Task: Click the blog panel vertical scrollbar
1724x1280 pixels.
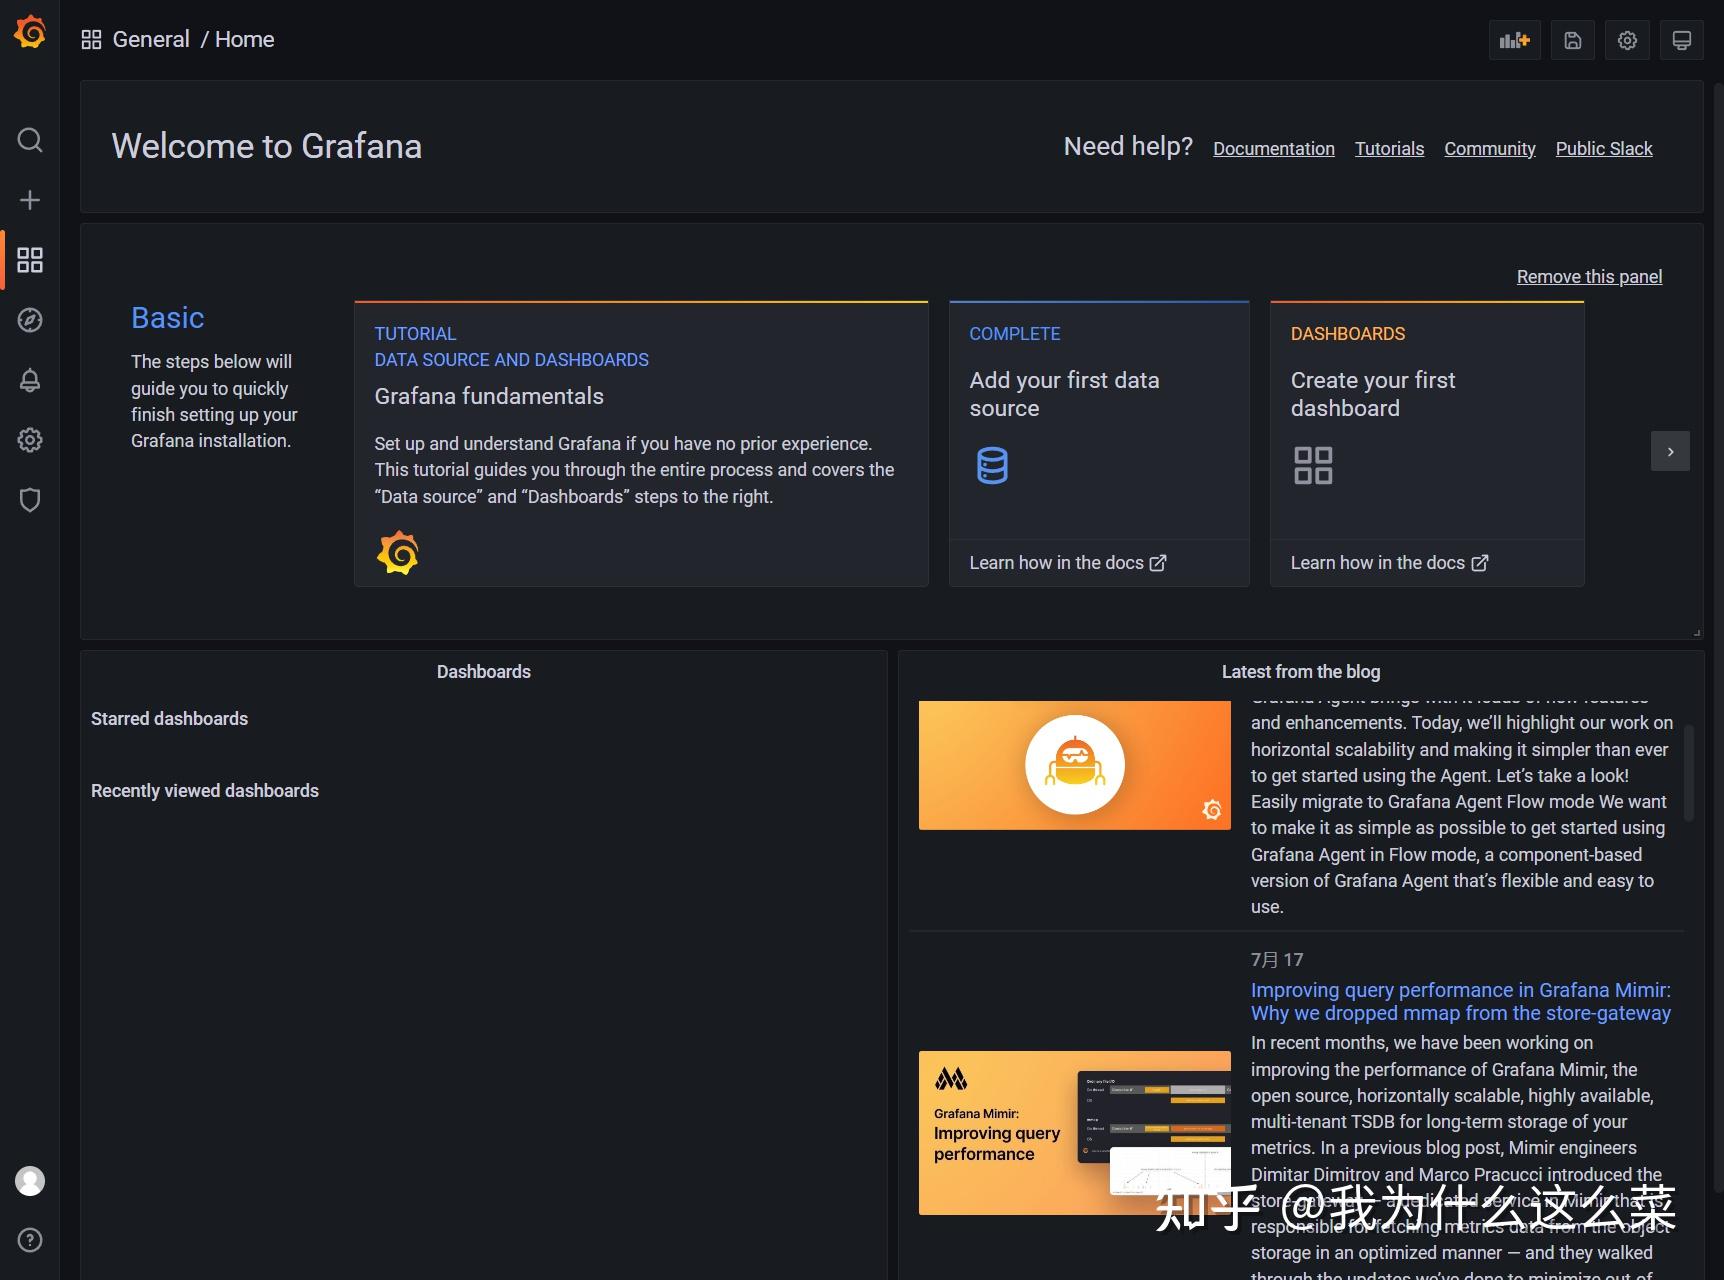Action: (1689, 772)
